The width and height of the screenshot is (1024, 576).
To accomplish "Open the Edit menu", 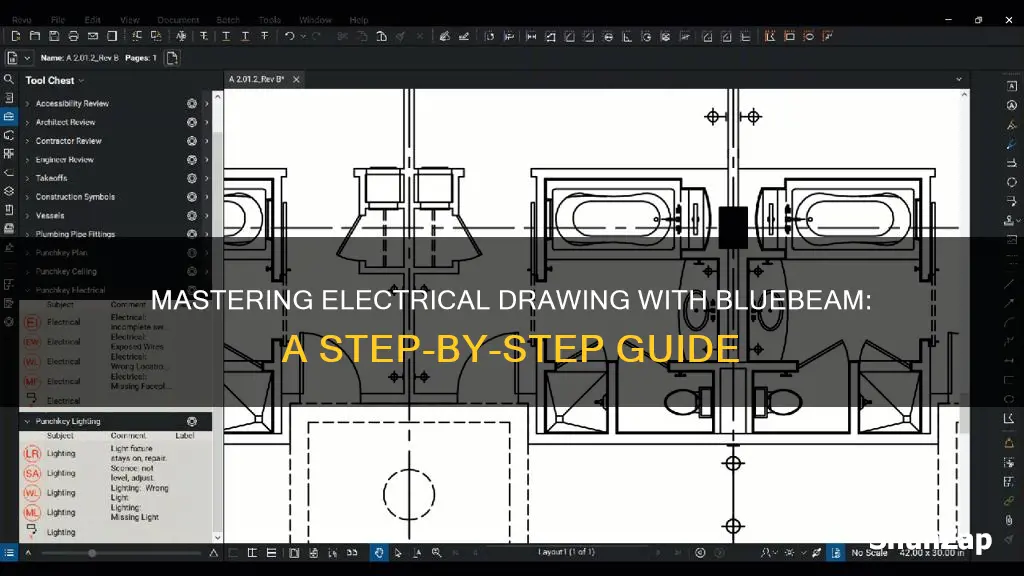I will pos(92,20).
